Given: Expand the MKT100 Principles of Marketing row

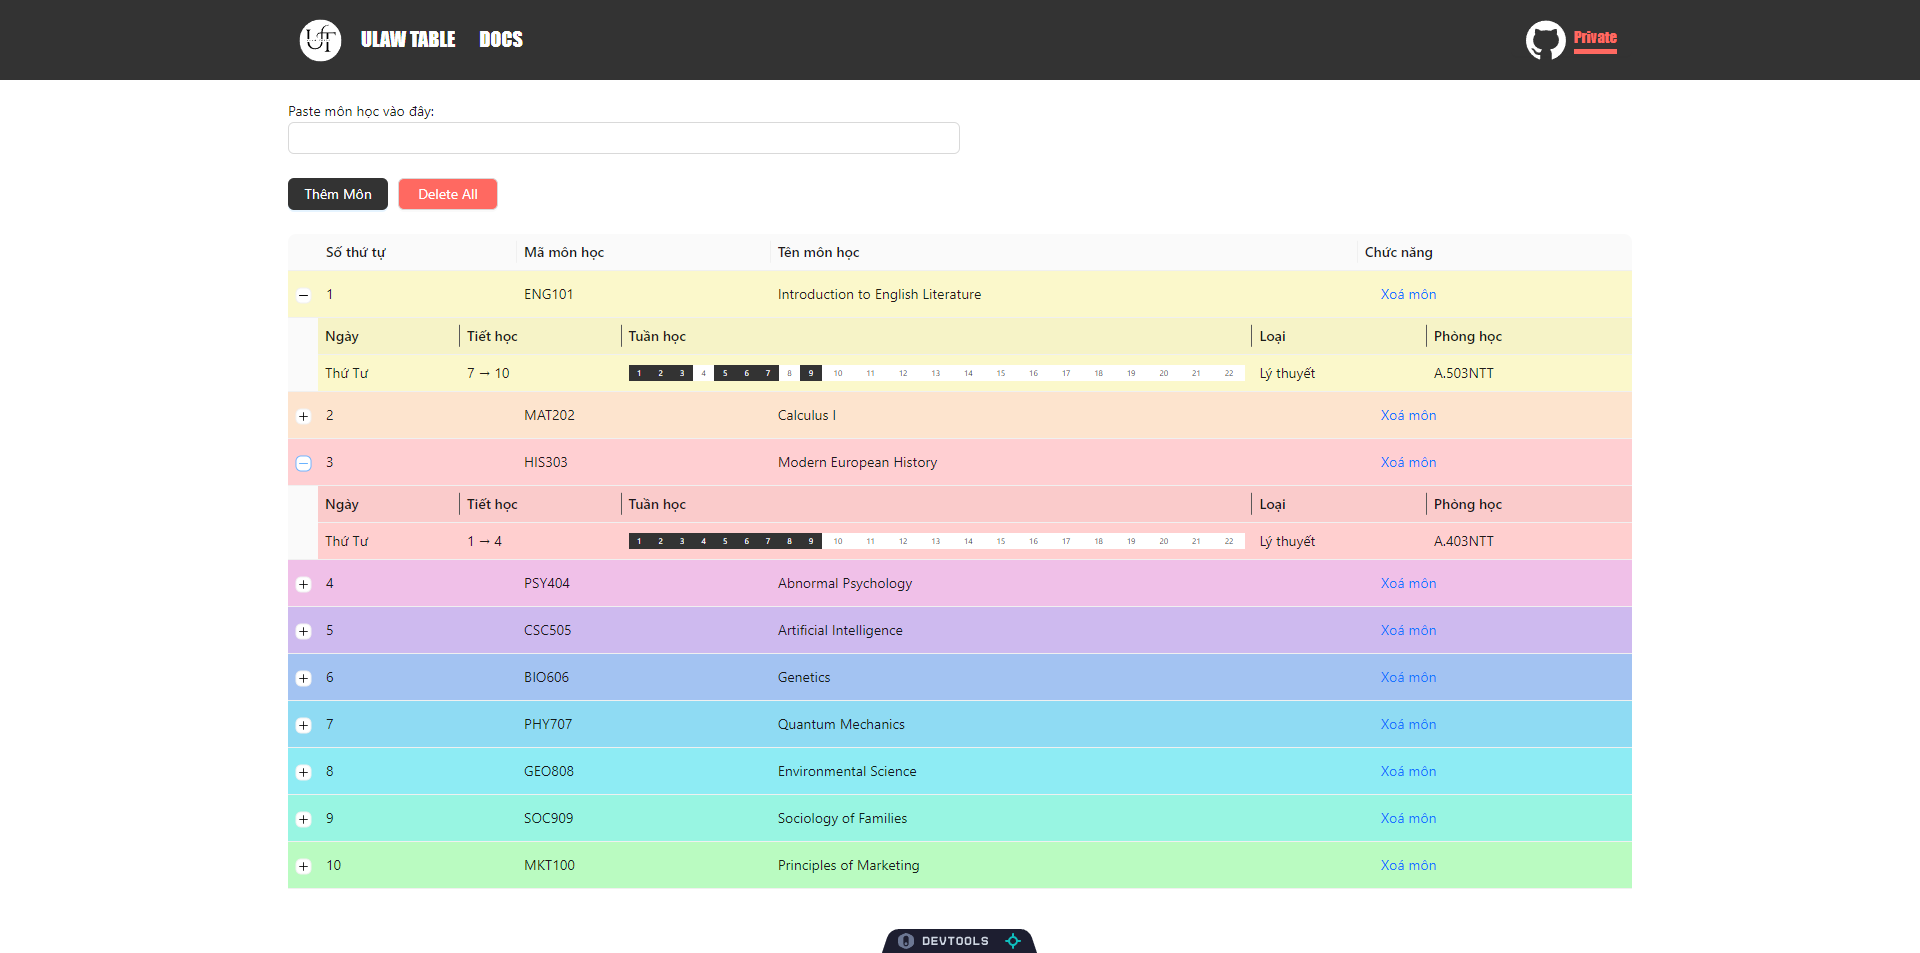Looking at the screenshot, I should coord(304,866).
